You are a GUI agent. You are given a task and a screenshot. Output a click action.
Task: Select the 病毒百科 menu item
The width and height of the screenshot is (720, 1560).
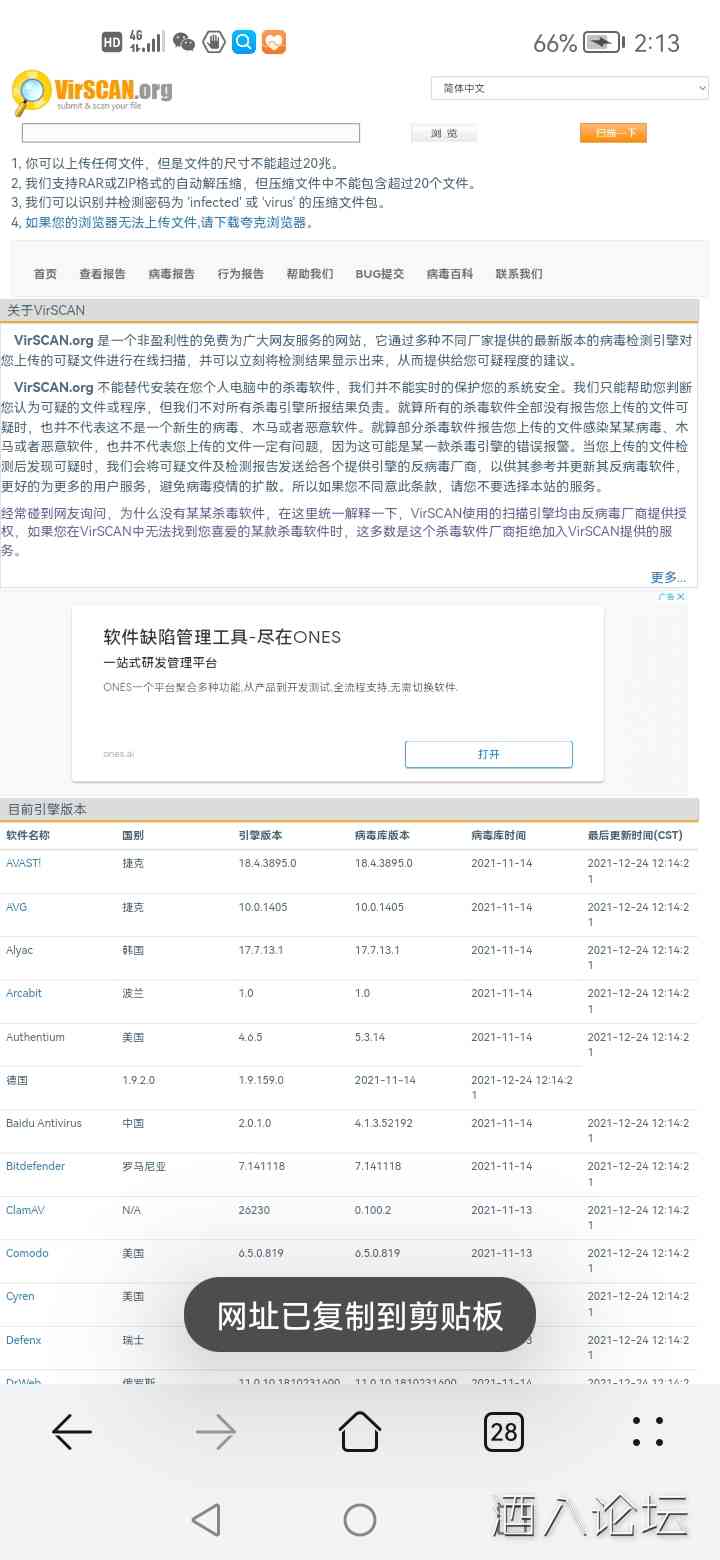pyautogui.click(x=449, y=274)
